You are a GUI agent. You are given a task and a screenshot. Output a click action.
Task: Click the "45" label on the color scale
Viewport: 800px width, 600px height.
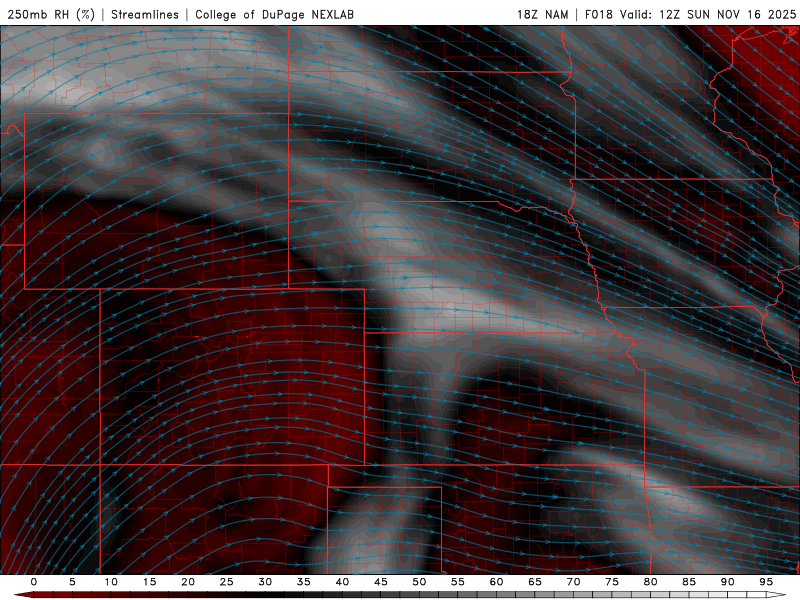(x=381, y=582)
